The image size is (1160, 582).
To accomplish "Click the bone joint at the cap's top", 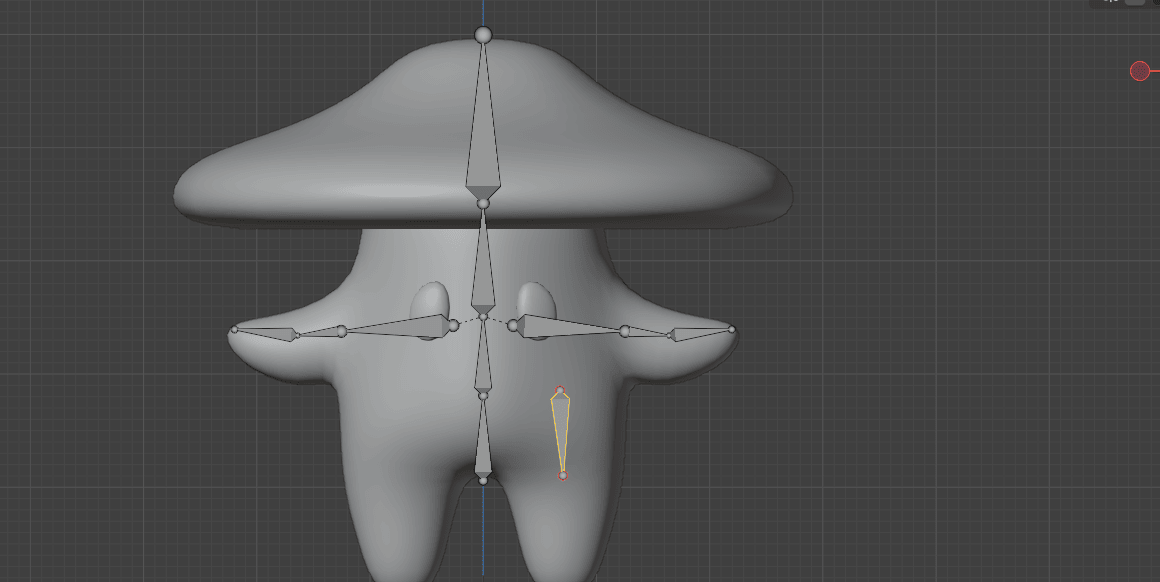I will pyautogui.click(x=483, y=35).
